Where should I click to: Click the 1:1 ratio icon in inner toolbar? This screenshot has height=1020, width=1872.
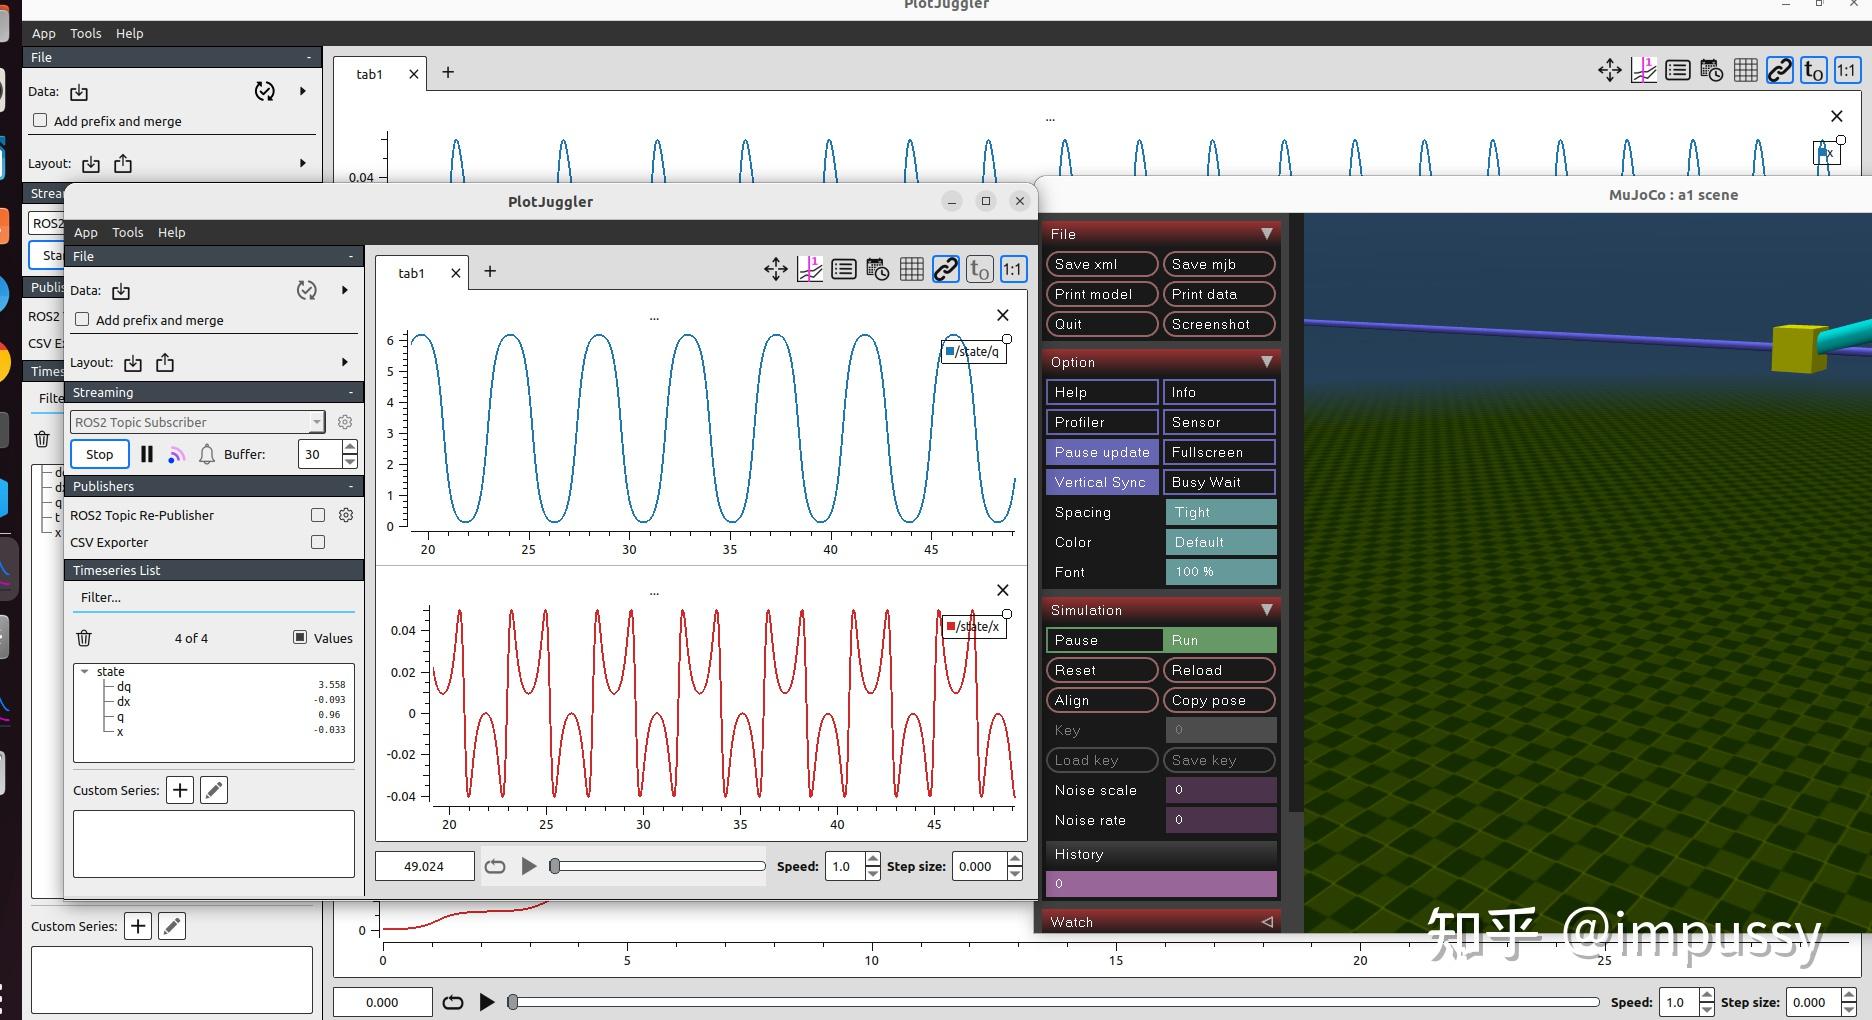coord(1012,269)
